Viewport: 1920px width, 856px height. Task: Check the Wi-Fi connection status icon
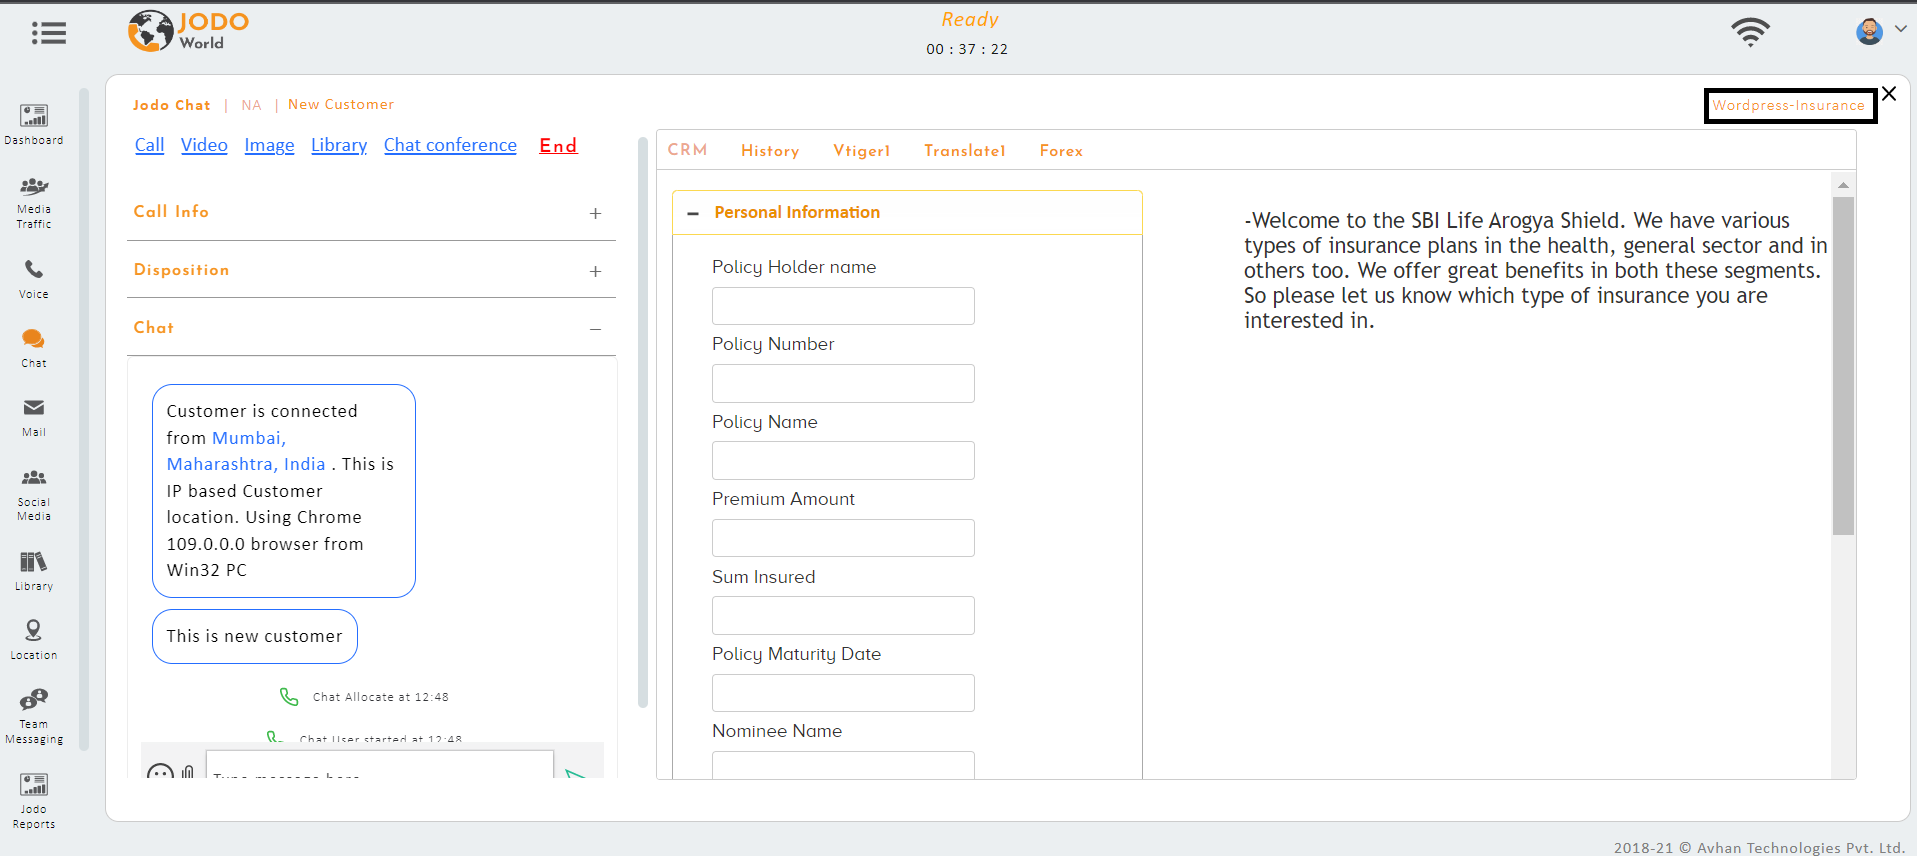1750,32
